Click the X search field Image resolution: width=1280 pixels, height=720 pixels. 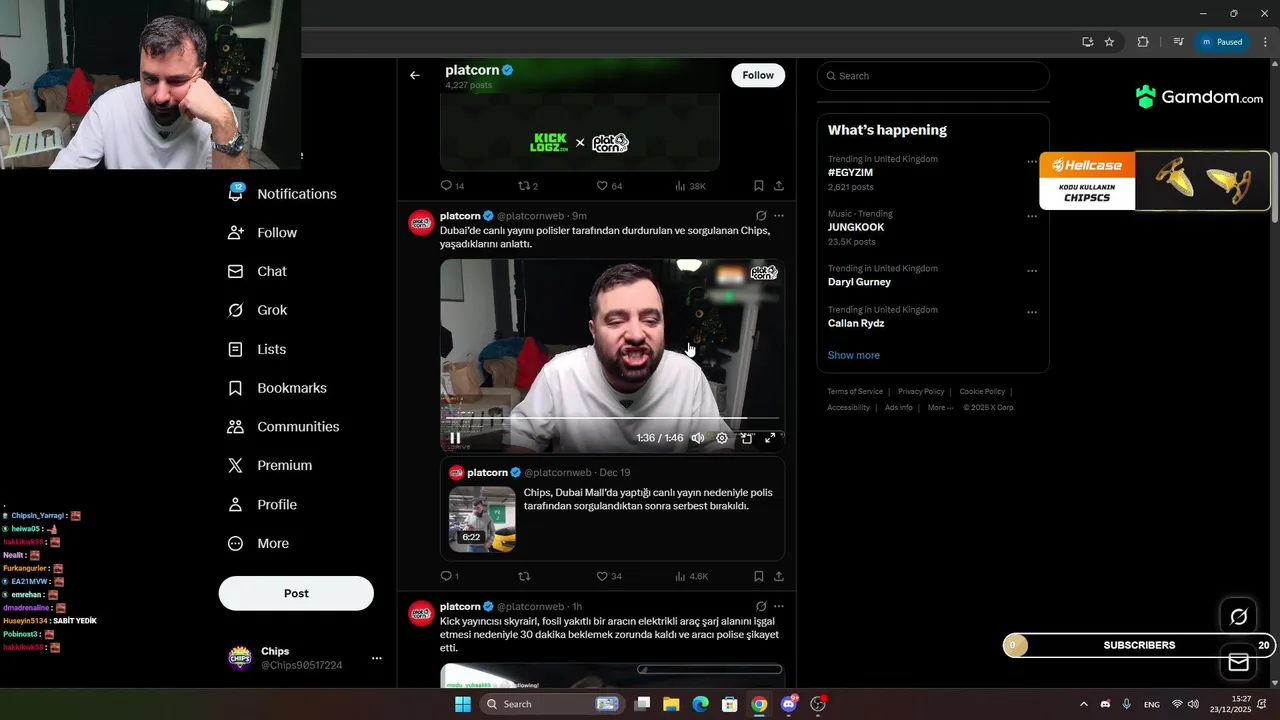[x=933, y=76]
